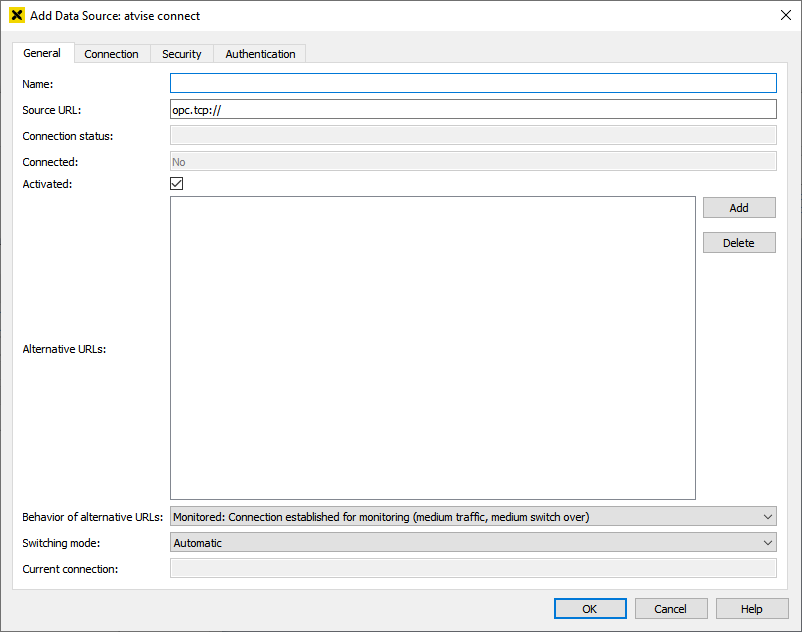Select the General tab
The width and height of the screenshot is (802, 632).
click(42, 54)
